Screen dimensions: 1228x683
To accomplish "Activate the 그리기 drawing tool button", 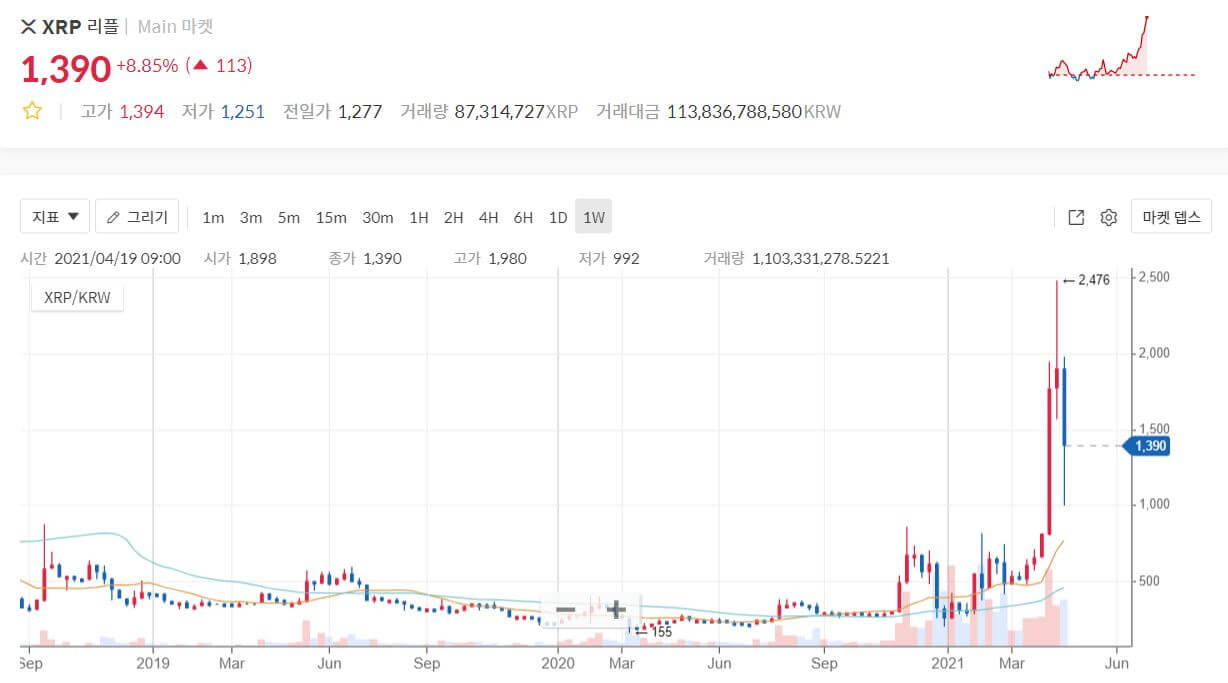I will point(137,216).
